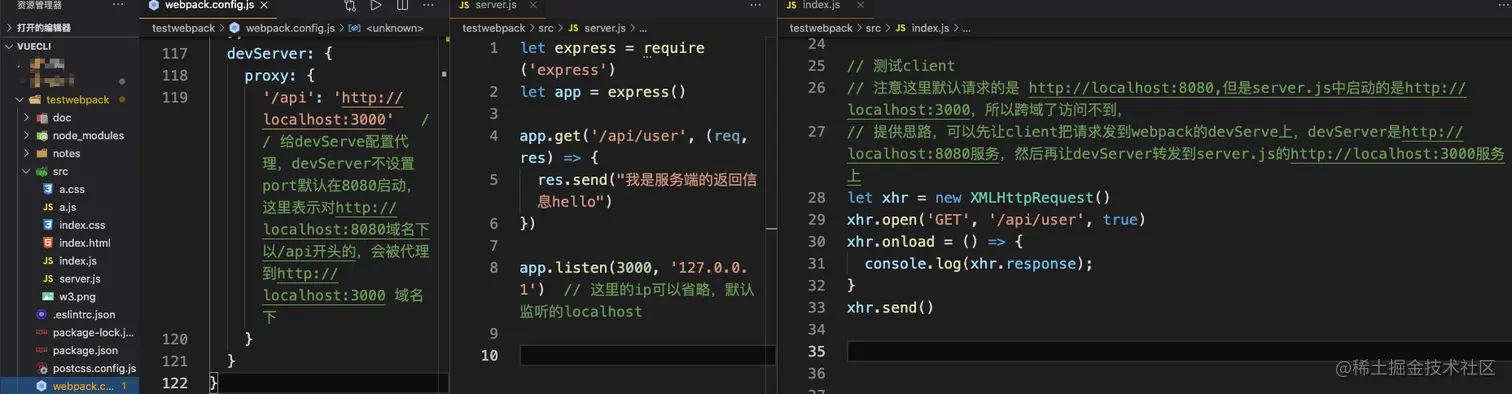Click the JS icon beside index.js in explorer
Viewport: 1512px width, 394px height.
(x=48, y=261)
